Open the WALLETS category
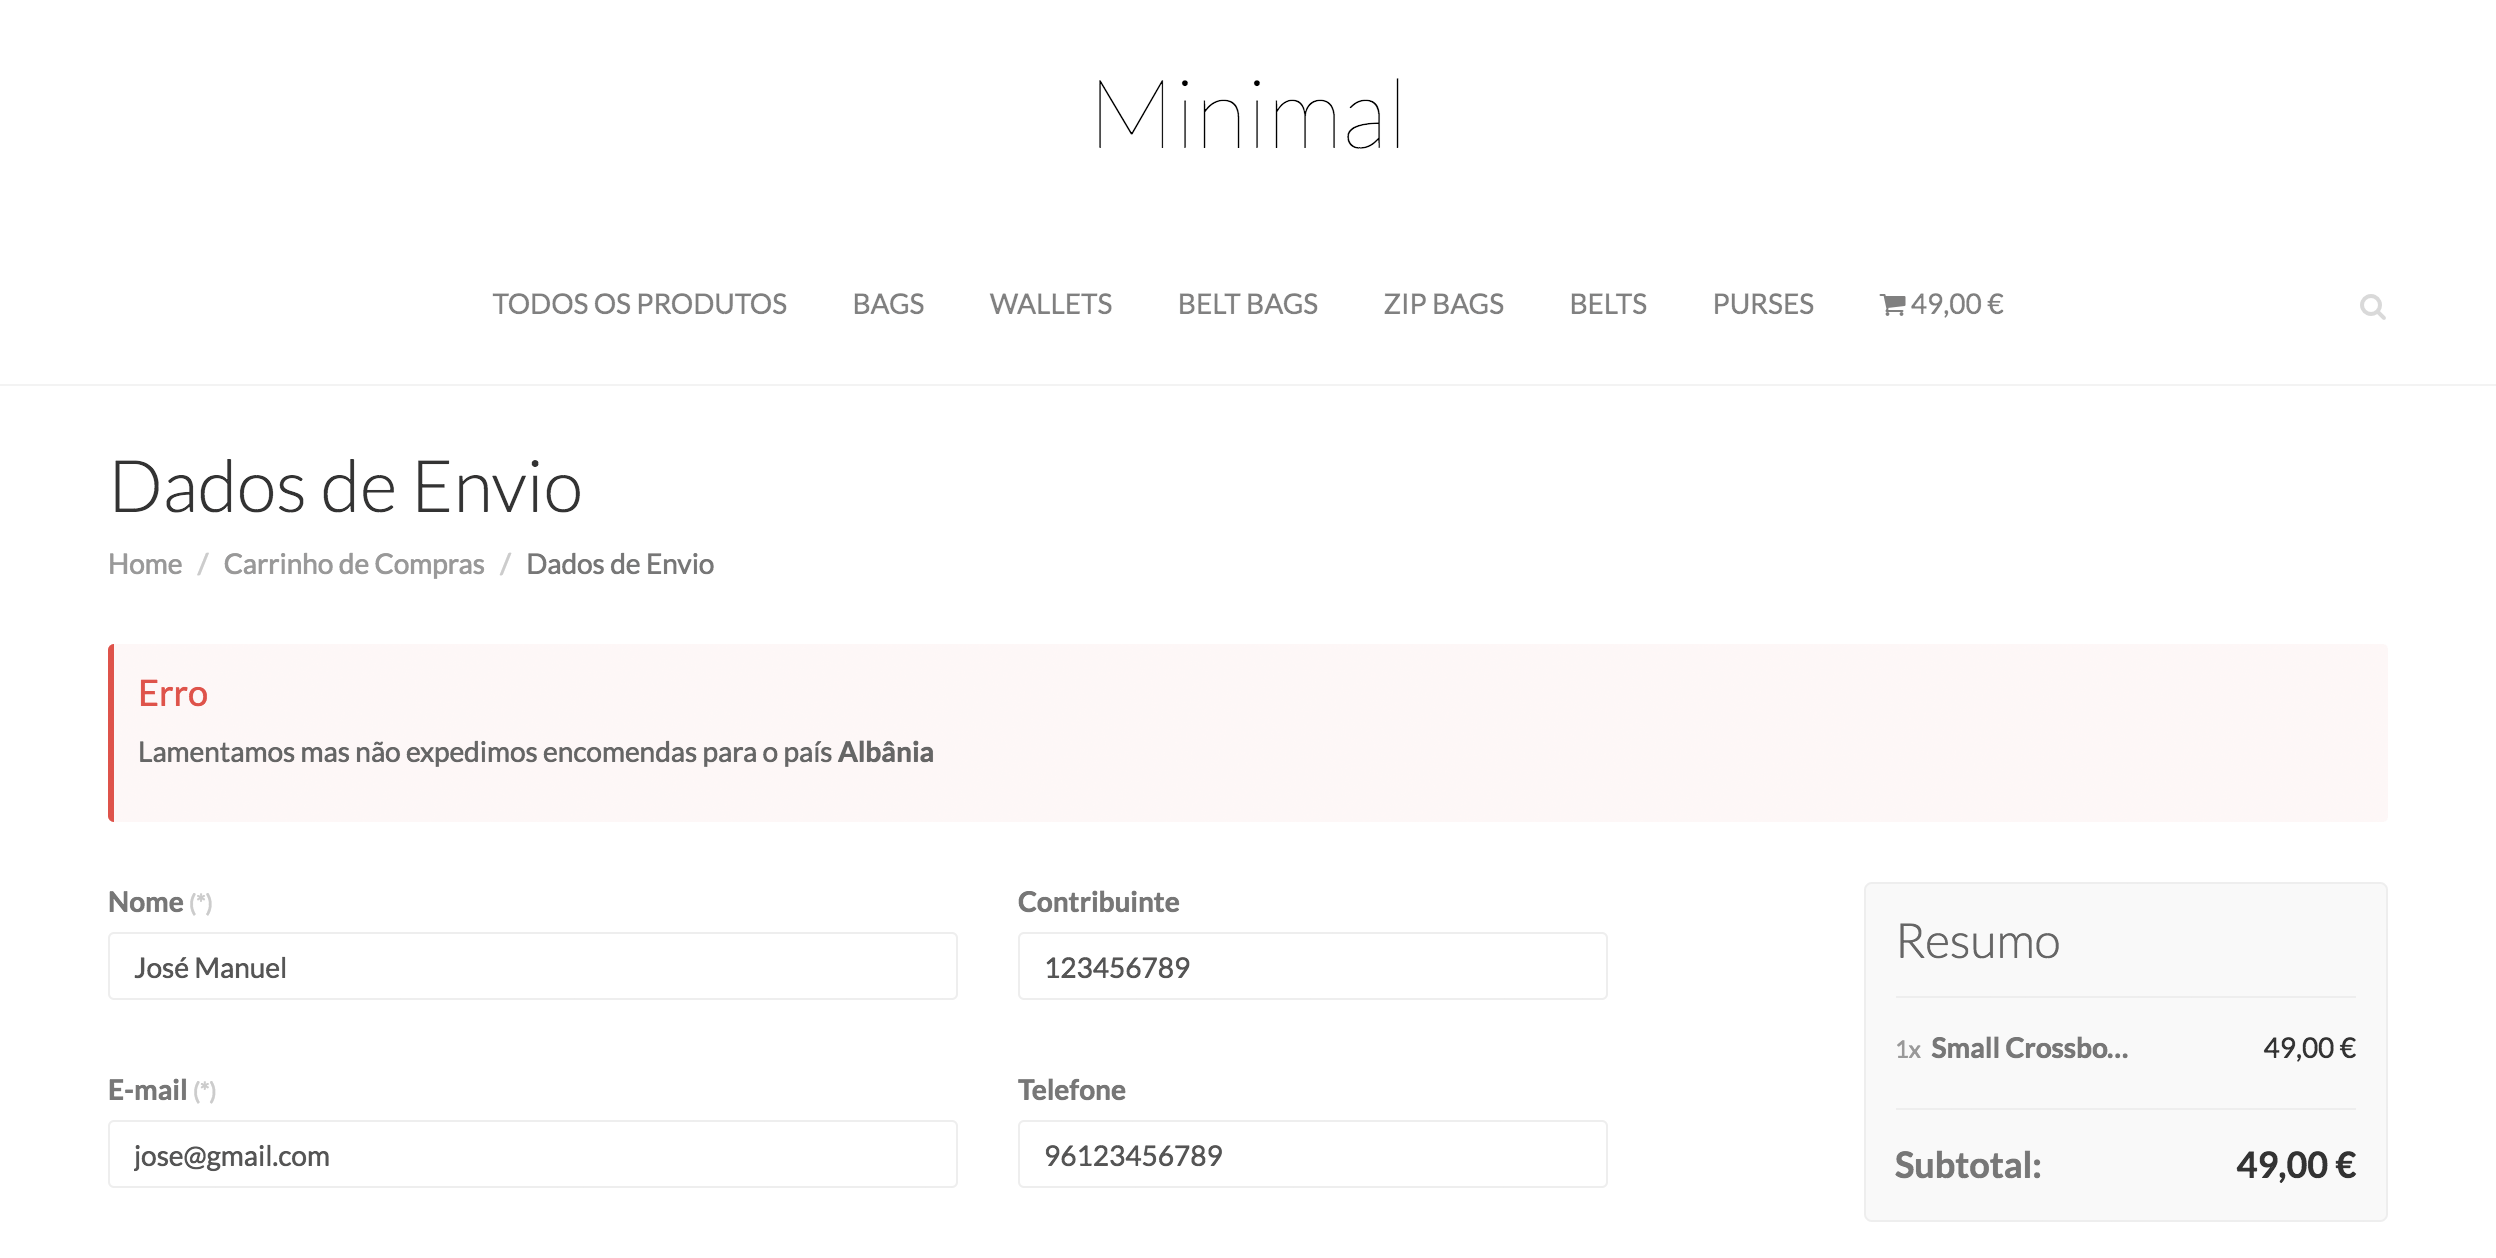Screen dimensions: 2496x1258 pos(1050,304)
